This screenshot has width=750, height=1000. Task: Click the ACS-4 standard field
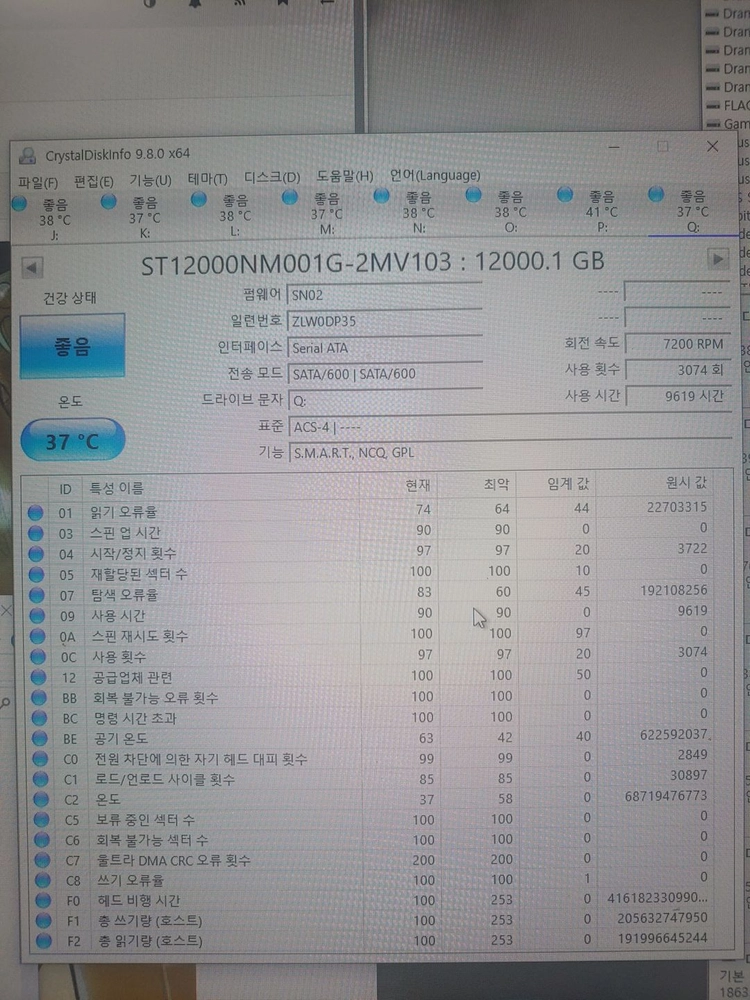[510, 426]
